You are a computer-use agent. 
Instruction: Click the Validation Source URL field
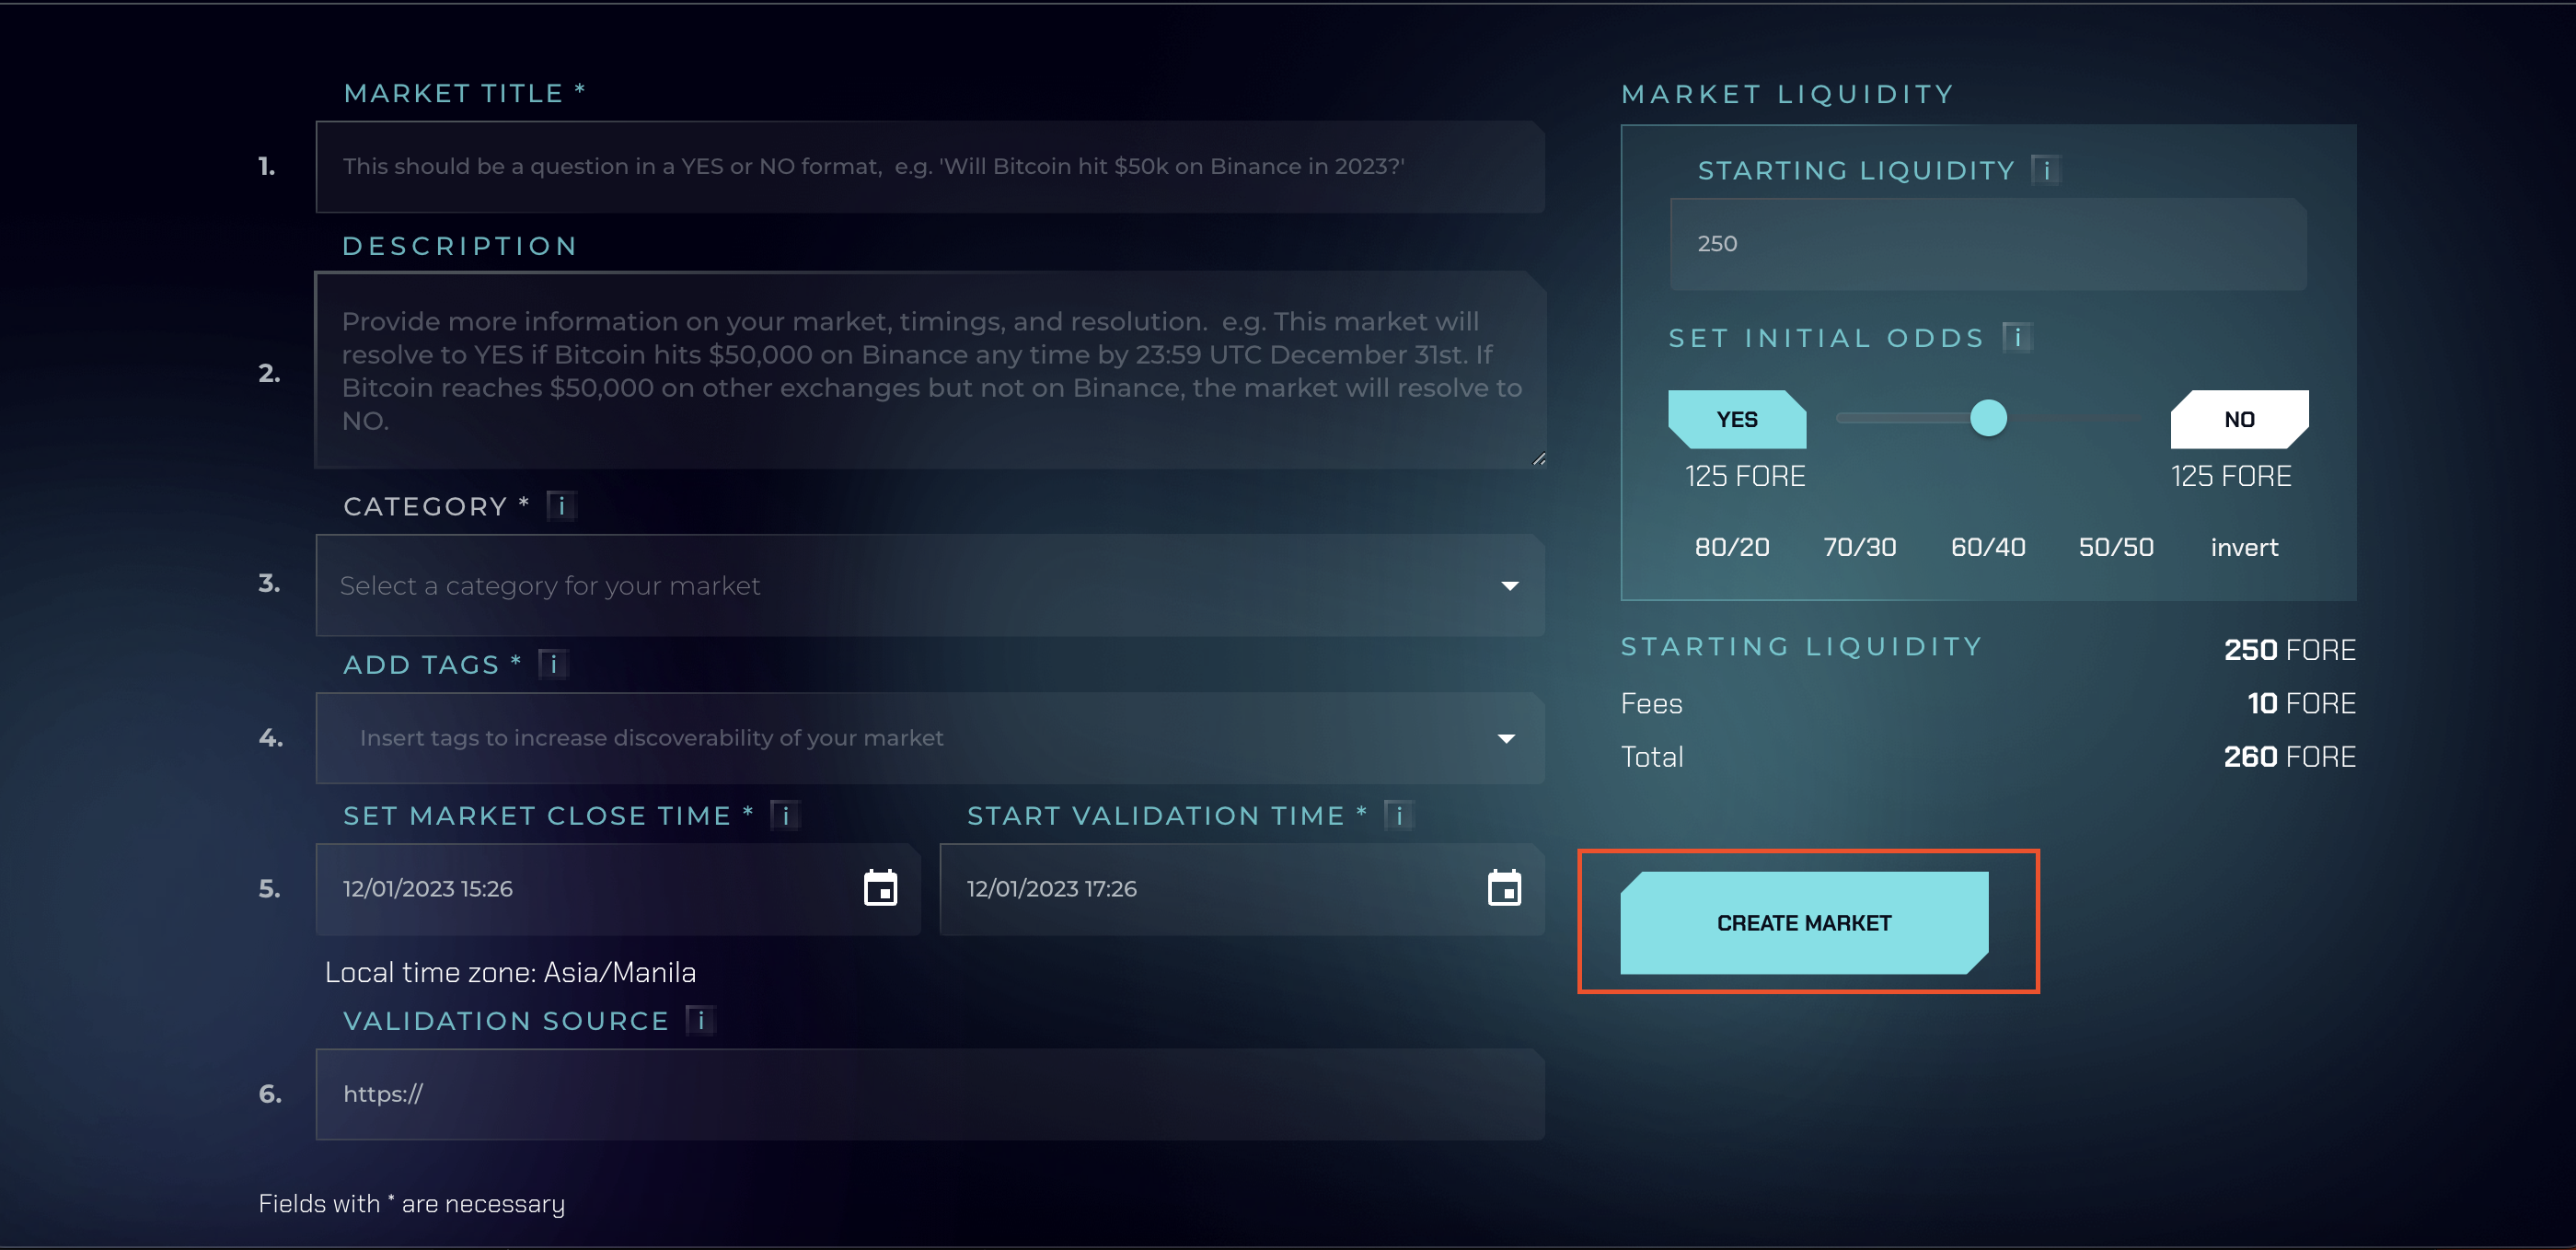tap(929, 1094)
